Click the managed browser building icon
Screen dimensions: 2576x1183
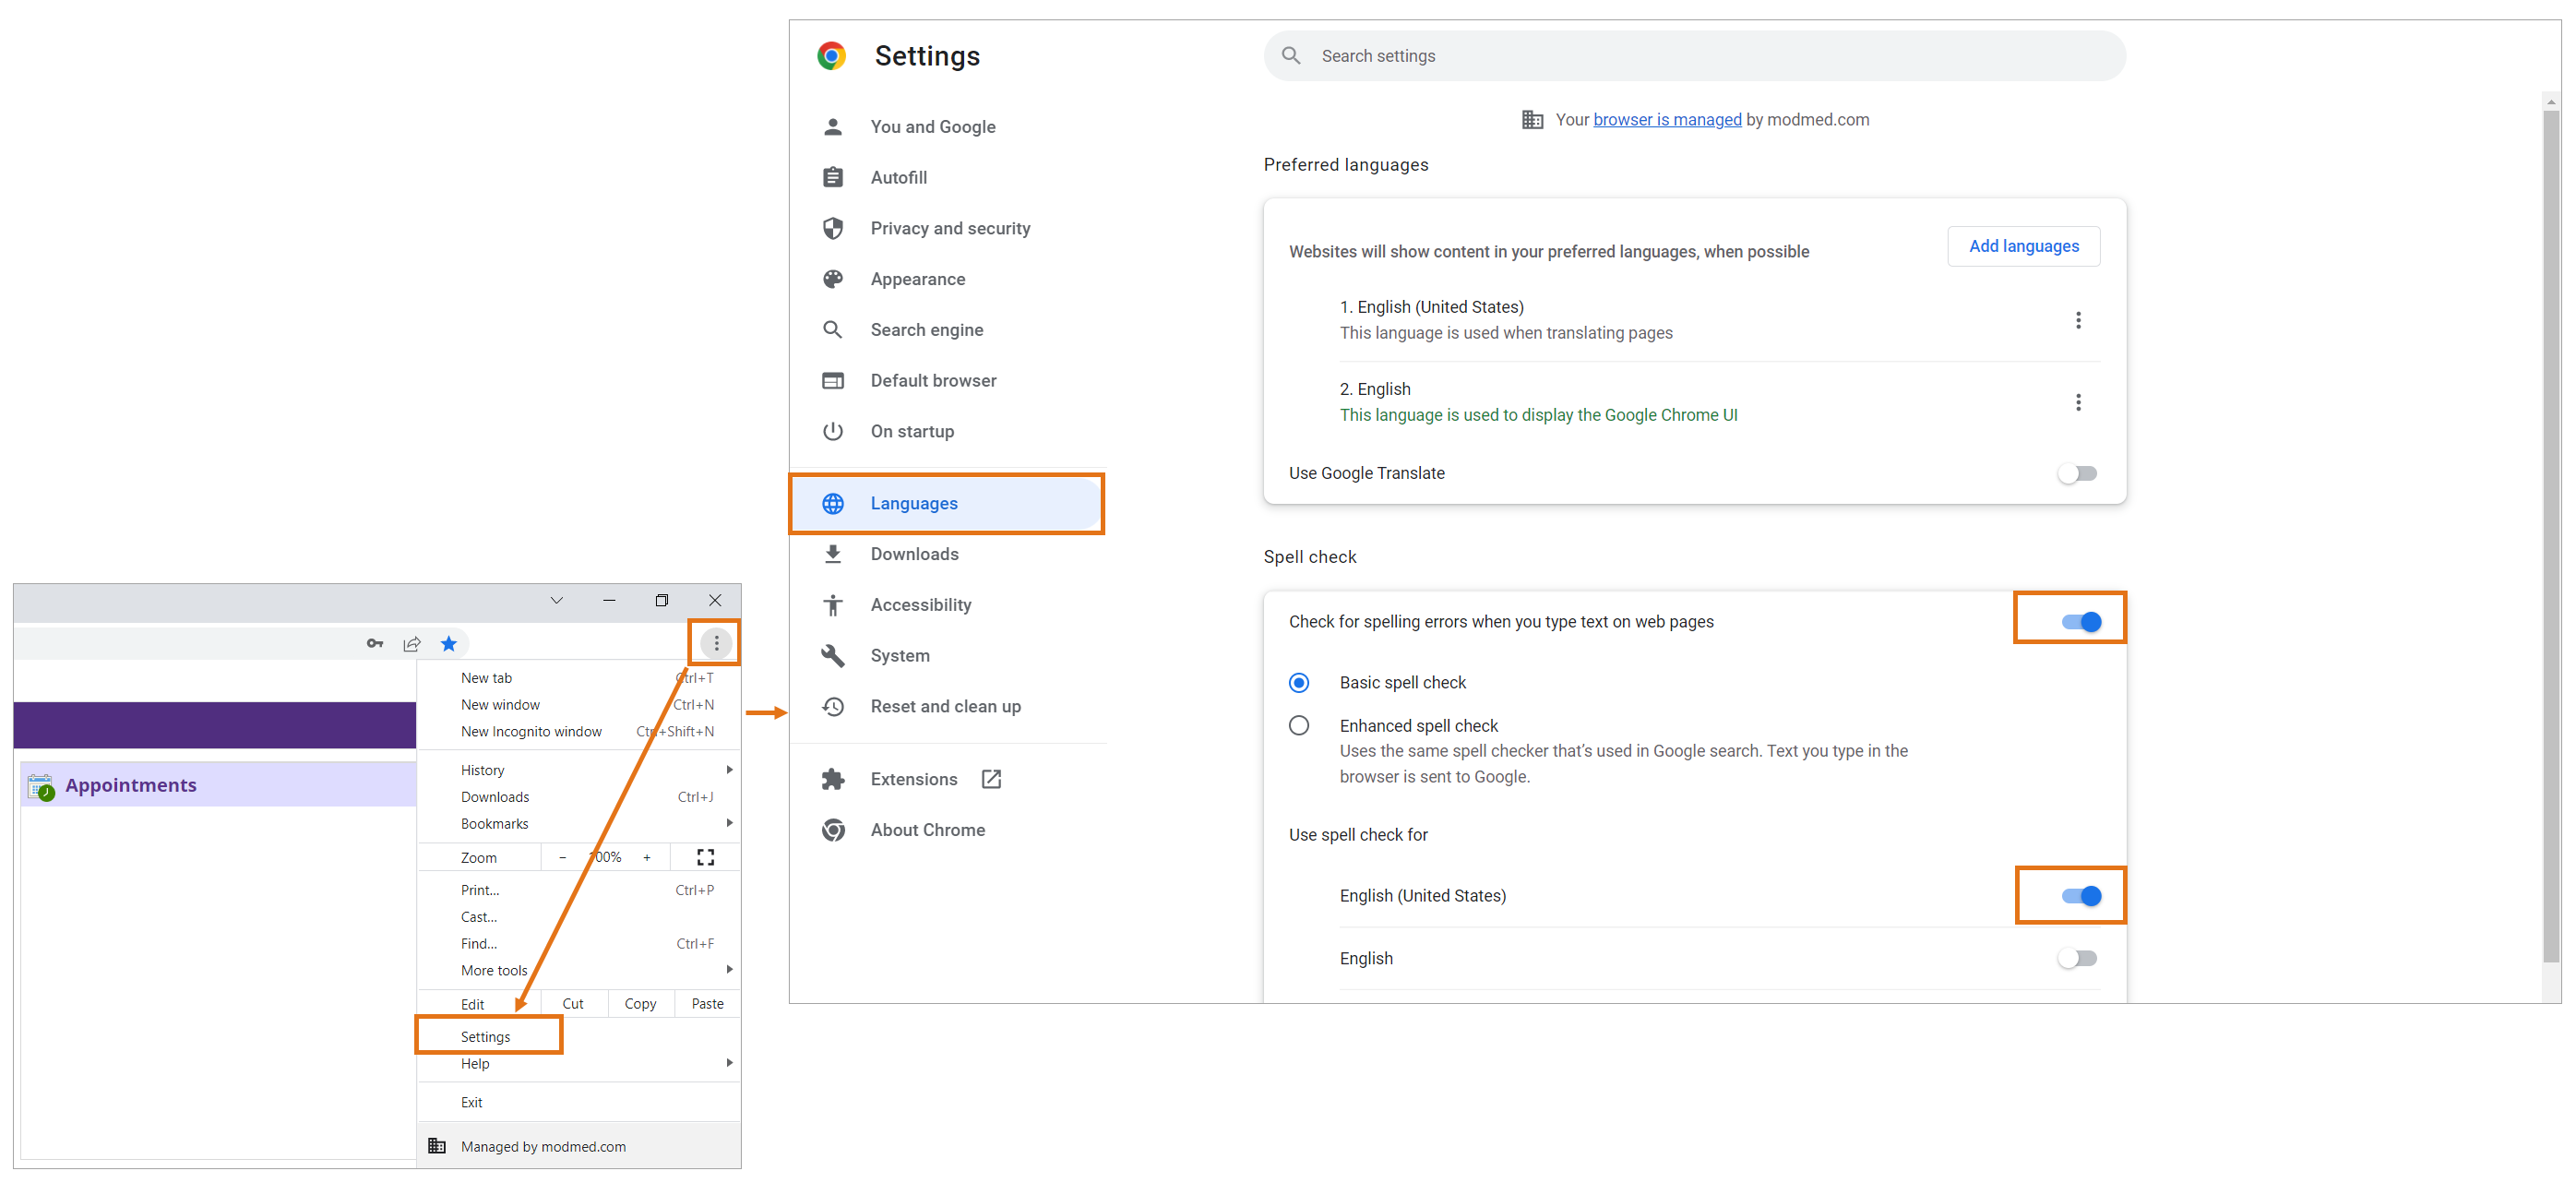[1532, 120]
